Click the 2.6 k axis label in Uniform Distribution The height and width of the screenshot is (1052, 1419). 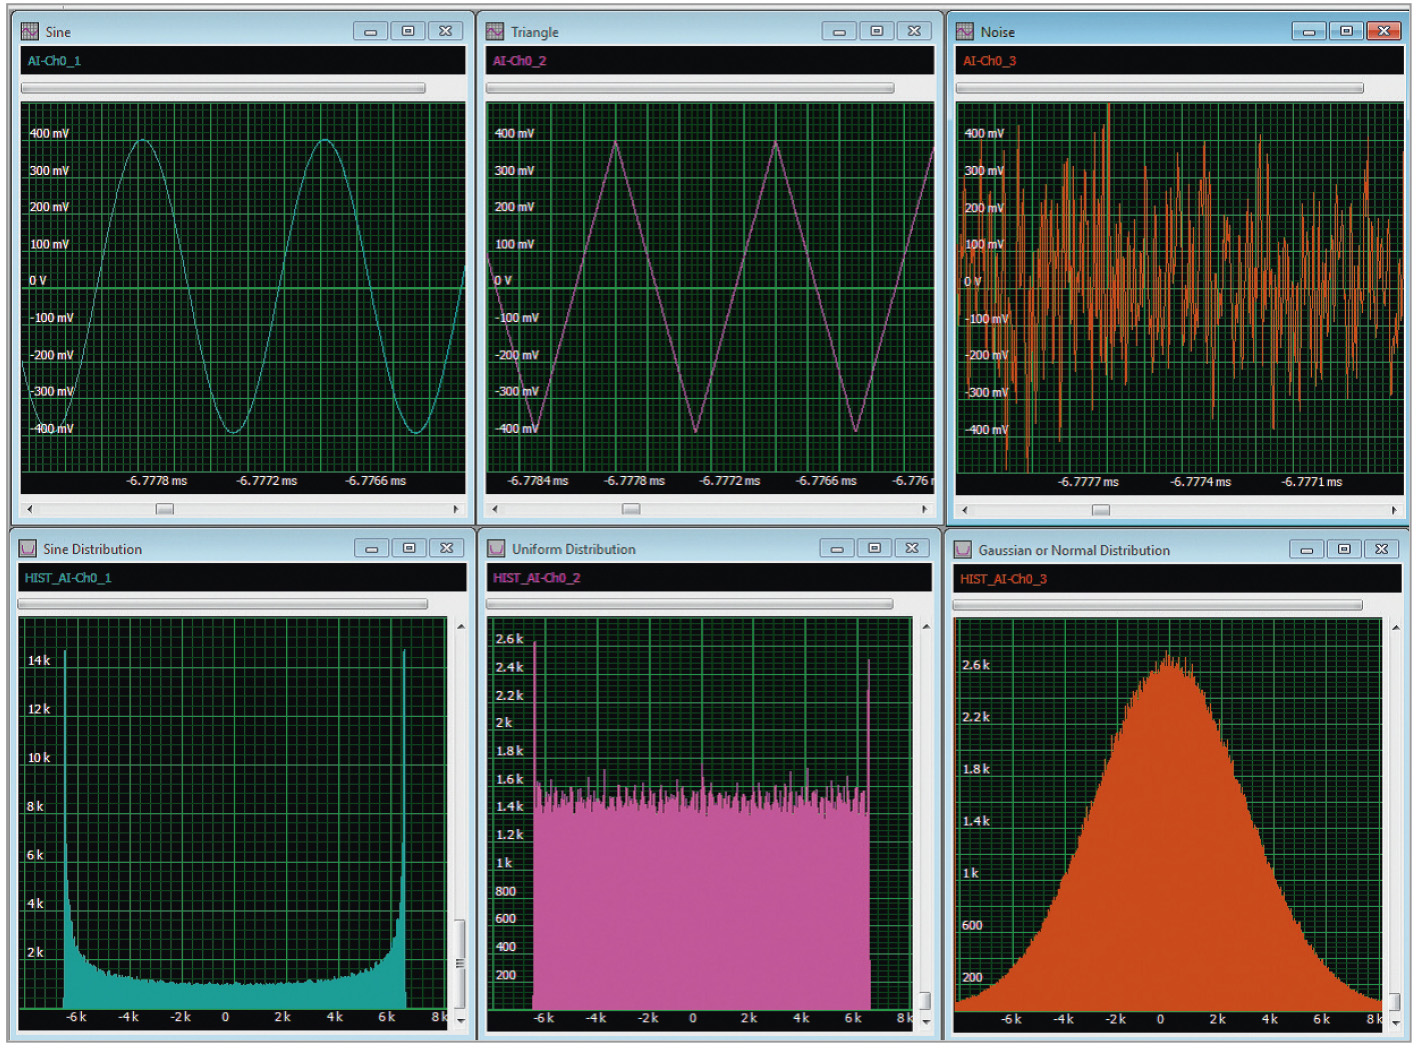tap(510, 638)
